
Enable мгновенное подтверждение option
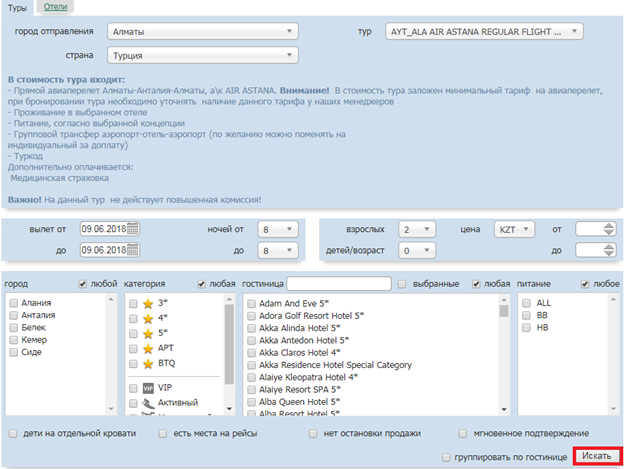click(x=462, y=433)
